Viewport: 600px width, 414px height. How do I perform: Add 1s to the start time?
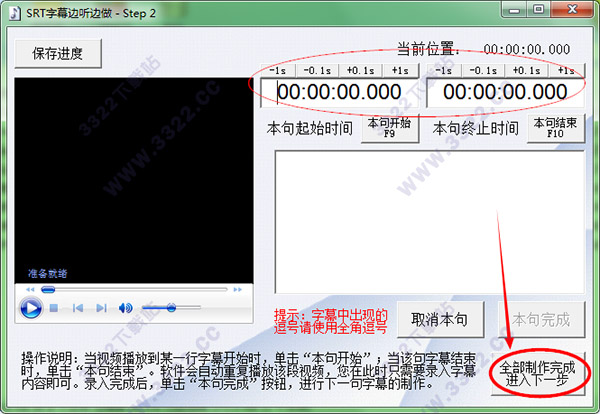pyautogui.click(x=401, y=70)
